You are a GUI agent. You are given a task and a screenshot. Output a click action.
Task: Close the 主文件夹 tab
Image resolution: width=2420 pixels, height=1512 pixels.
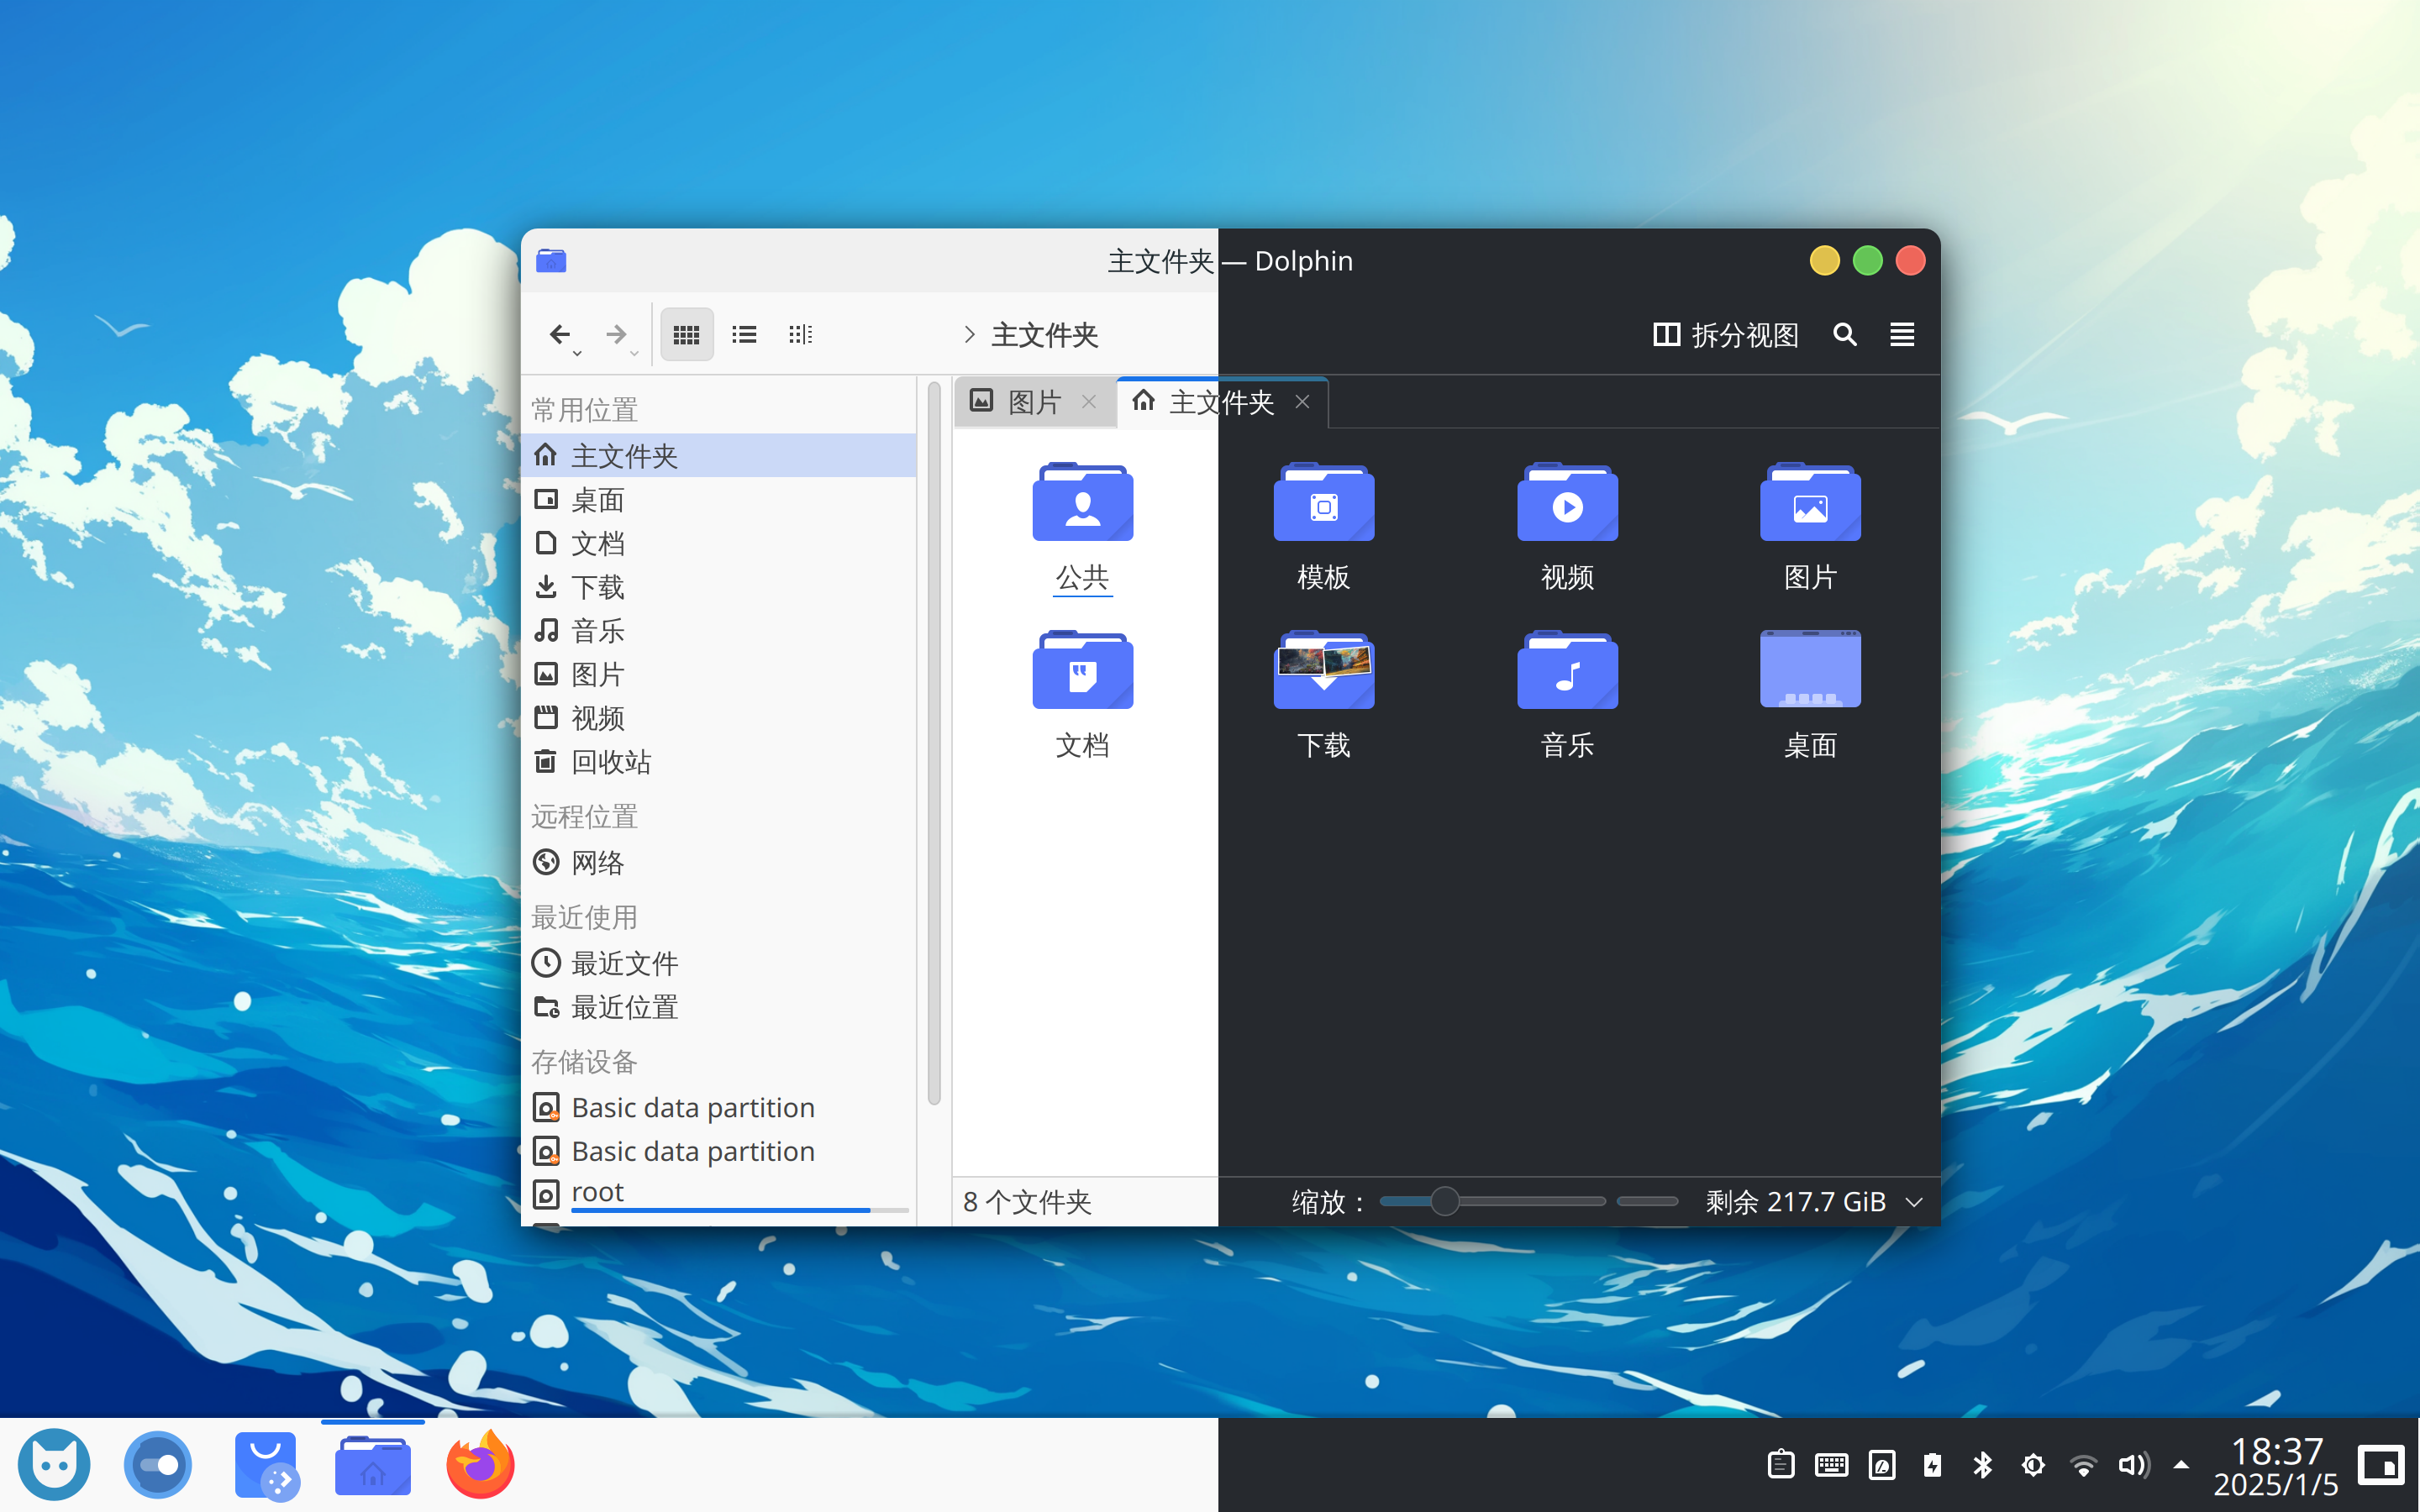coord(1302,402)
